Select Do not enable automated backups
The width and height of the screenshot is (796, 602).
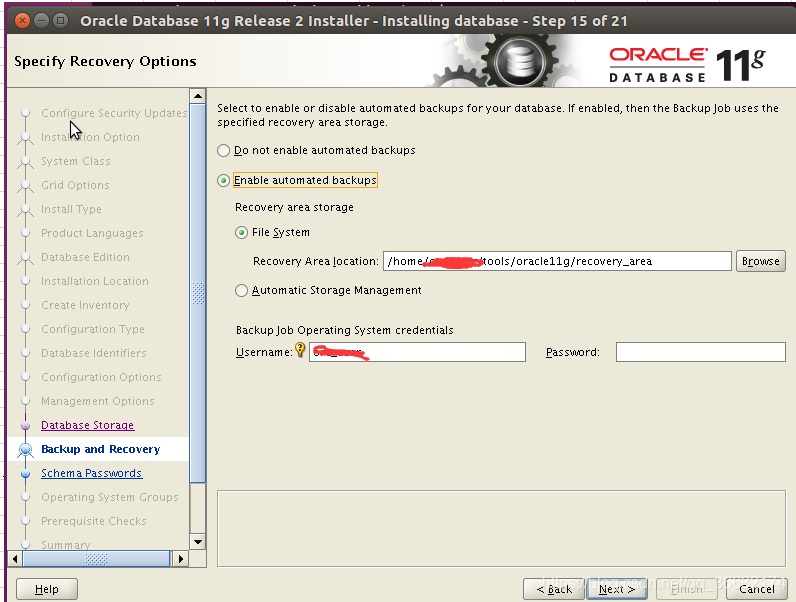pos(223,150)
